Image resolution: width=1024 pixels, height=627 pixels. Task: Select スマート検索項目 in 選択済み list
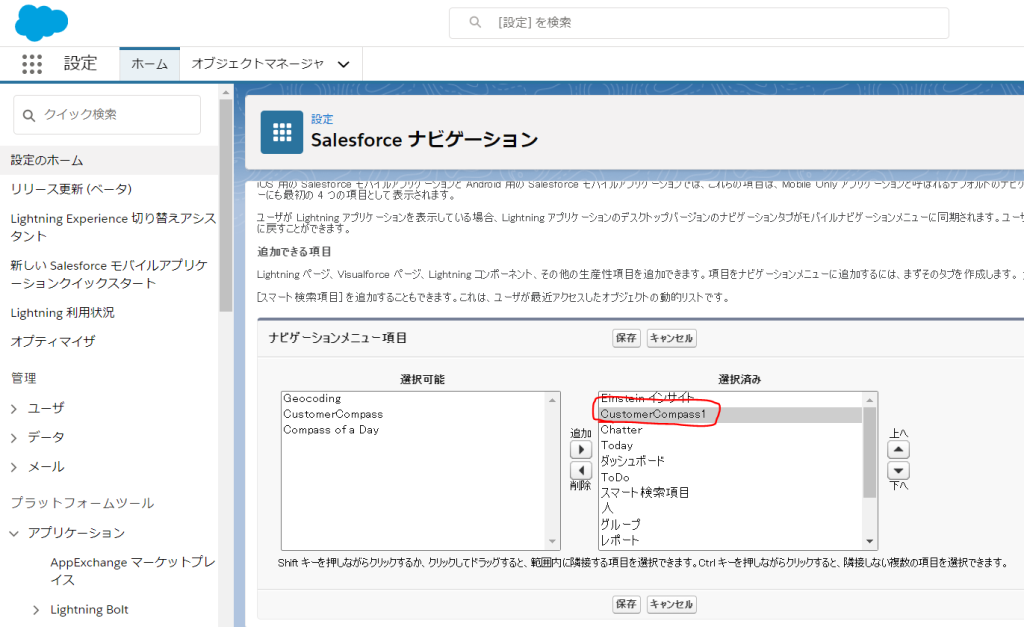[645, 492]
